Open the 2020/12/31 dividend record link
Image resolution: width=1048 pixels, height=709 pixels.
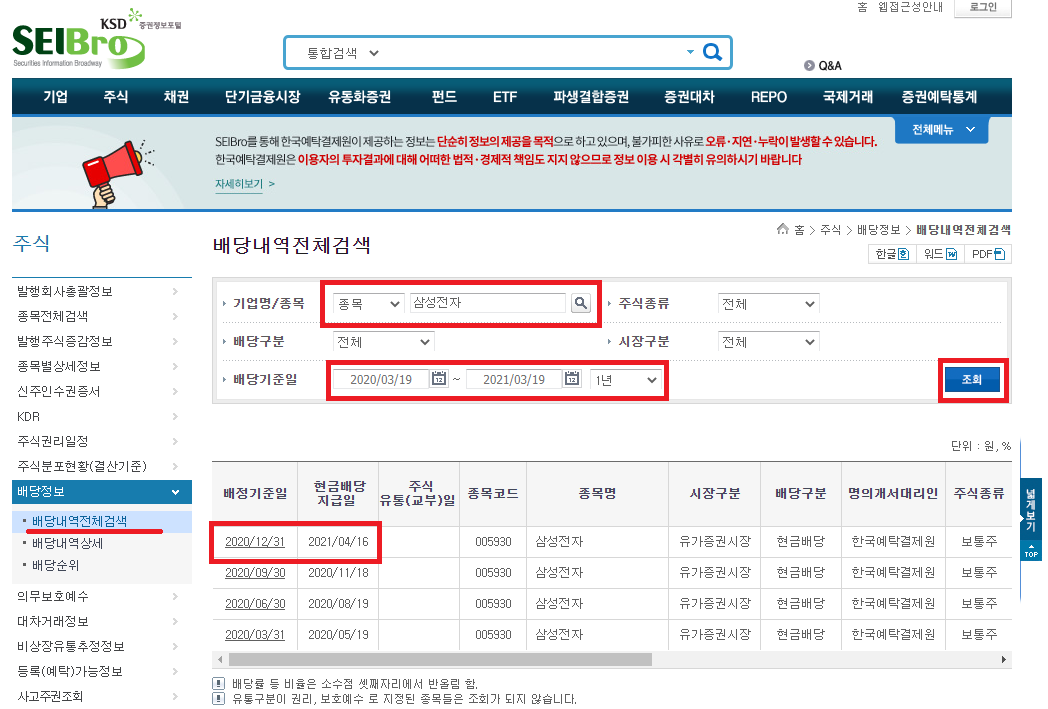(x=255, y=542)
